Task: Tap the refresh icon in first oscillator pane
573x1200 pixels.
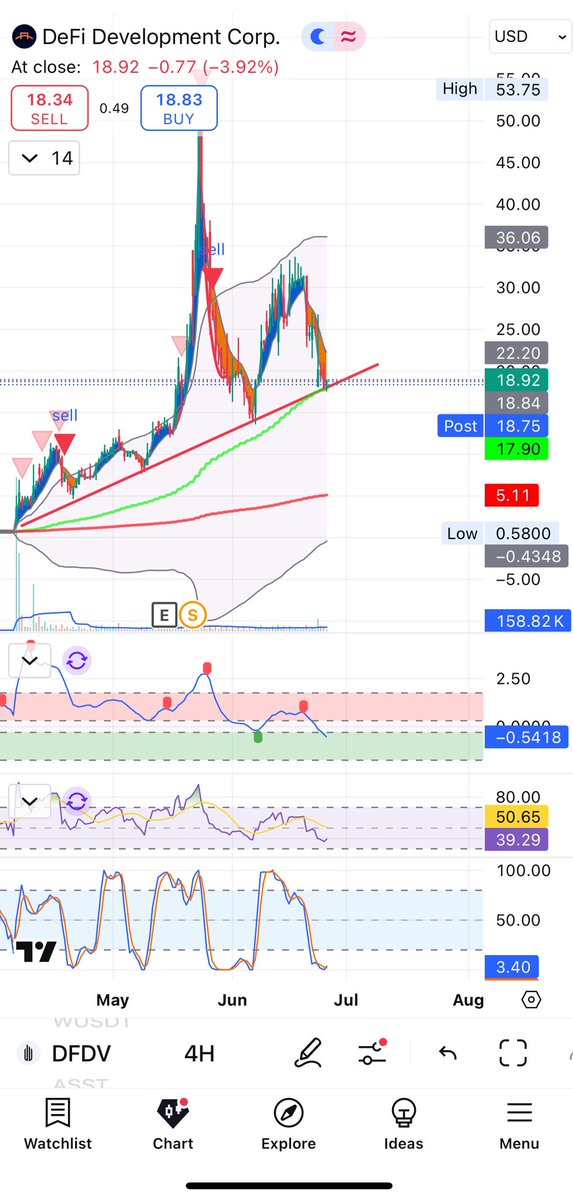Action: [x=76, y=660]
